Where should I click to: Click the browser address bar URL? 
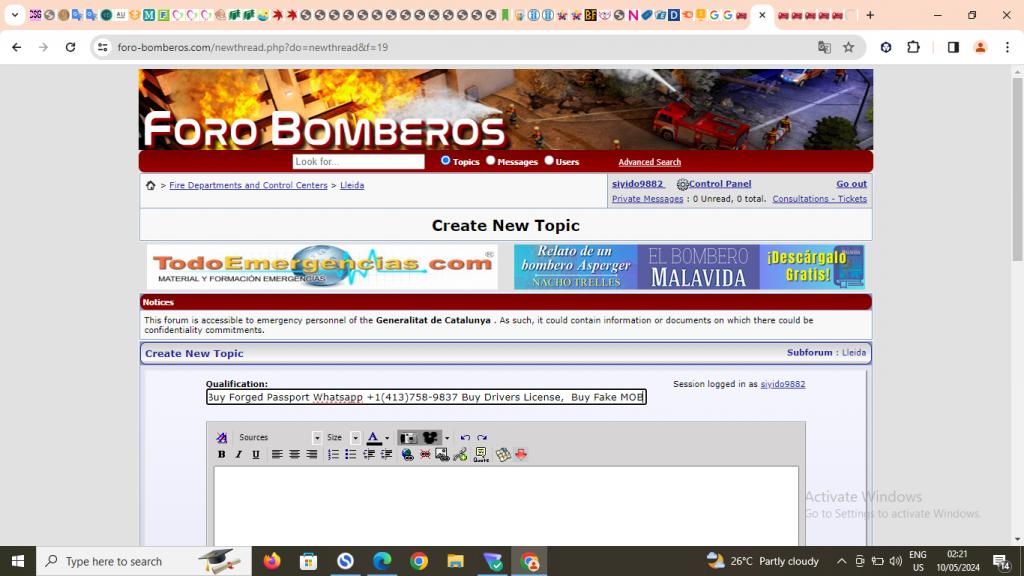pos(253,47)
